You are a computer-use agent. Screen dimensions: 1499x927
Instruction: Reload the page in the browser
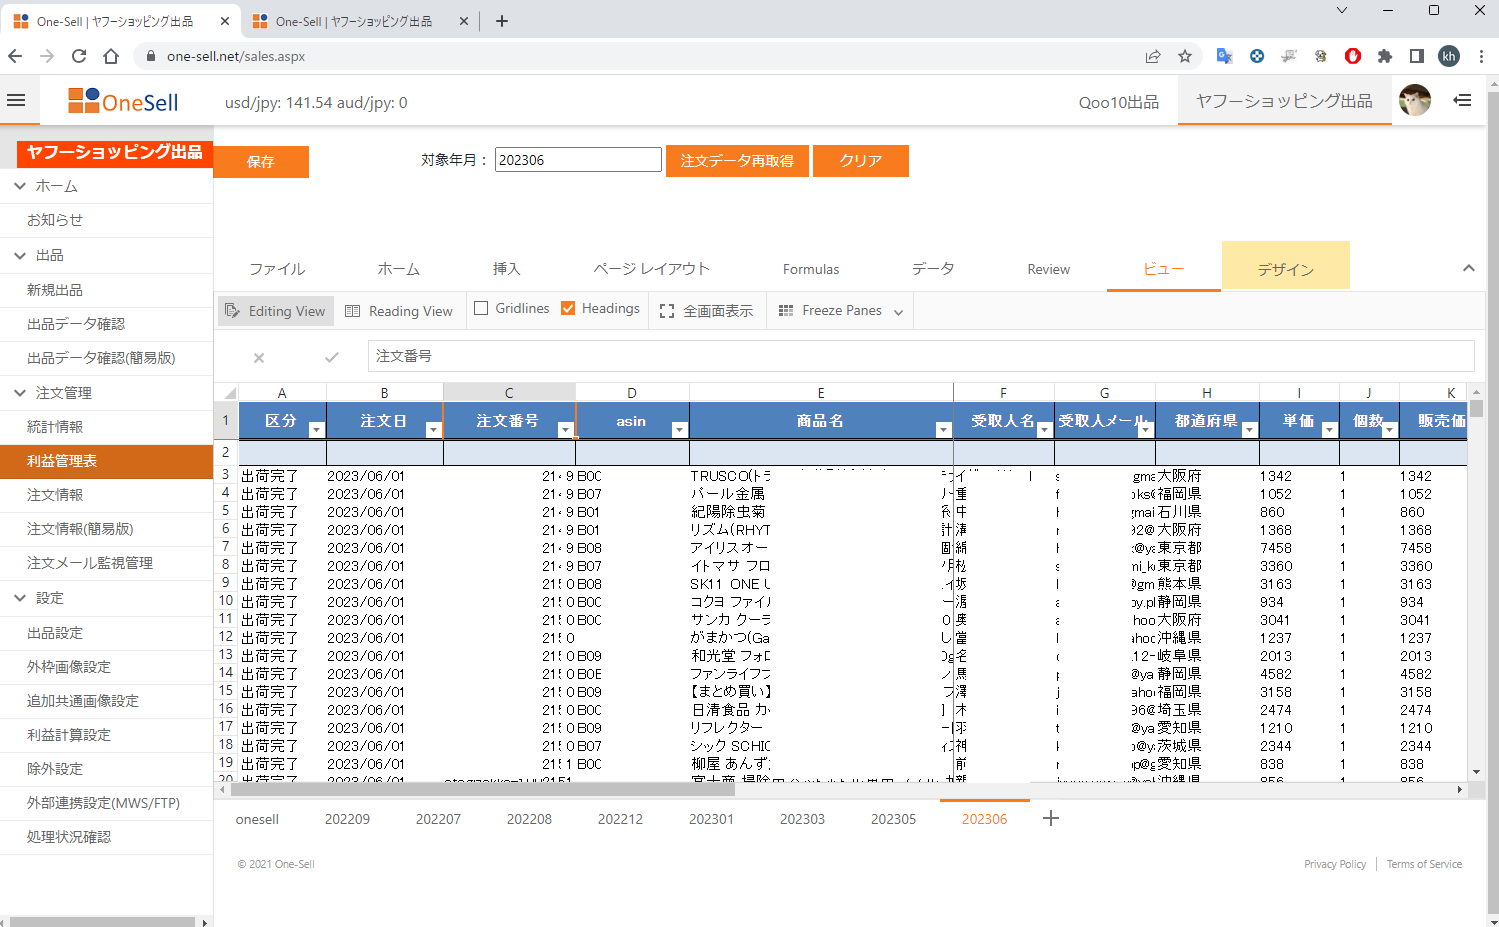point(79,56)
